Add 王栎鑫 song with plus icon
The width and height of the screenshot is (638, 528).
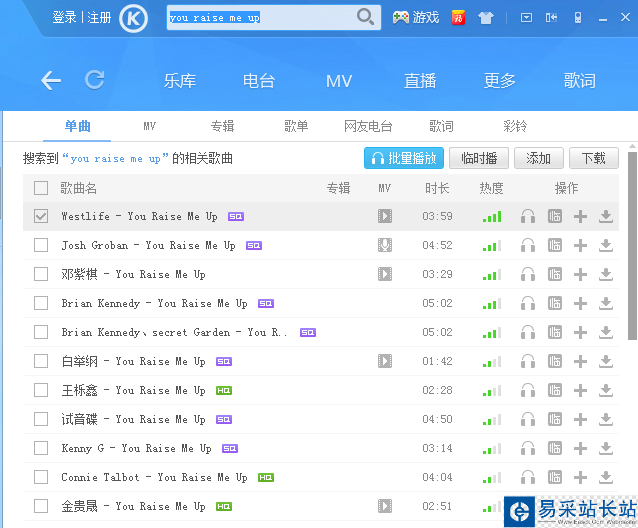coord(580,390)
